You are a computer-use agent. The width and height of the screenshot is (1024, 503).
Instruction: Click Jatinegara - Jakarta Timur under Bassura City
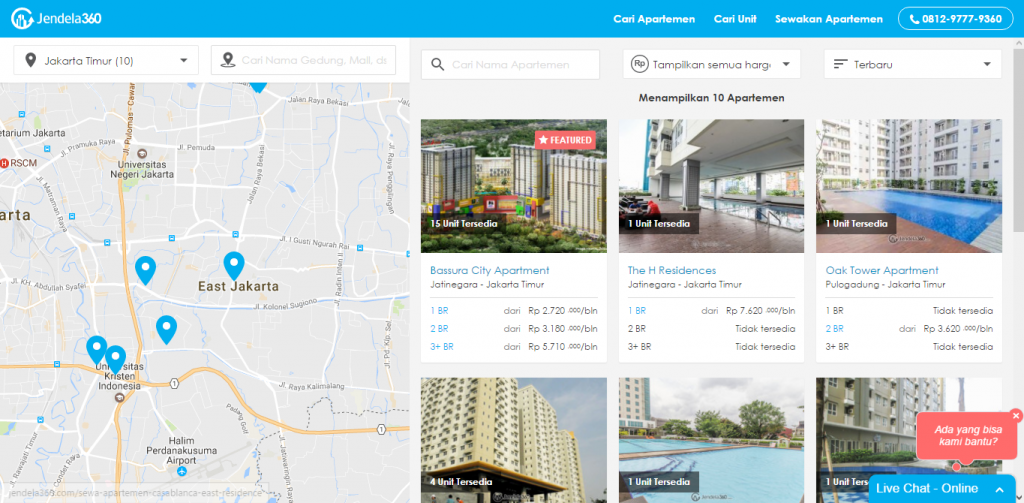pos(487,285)
